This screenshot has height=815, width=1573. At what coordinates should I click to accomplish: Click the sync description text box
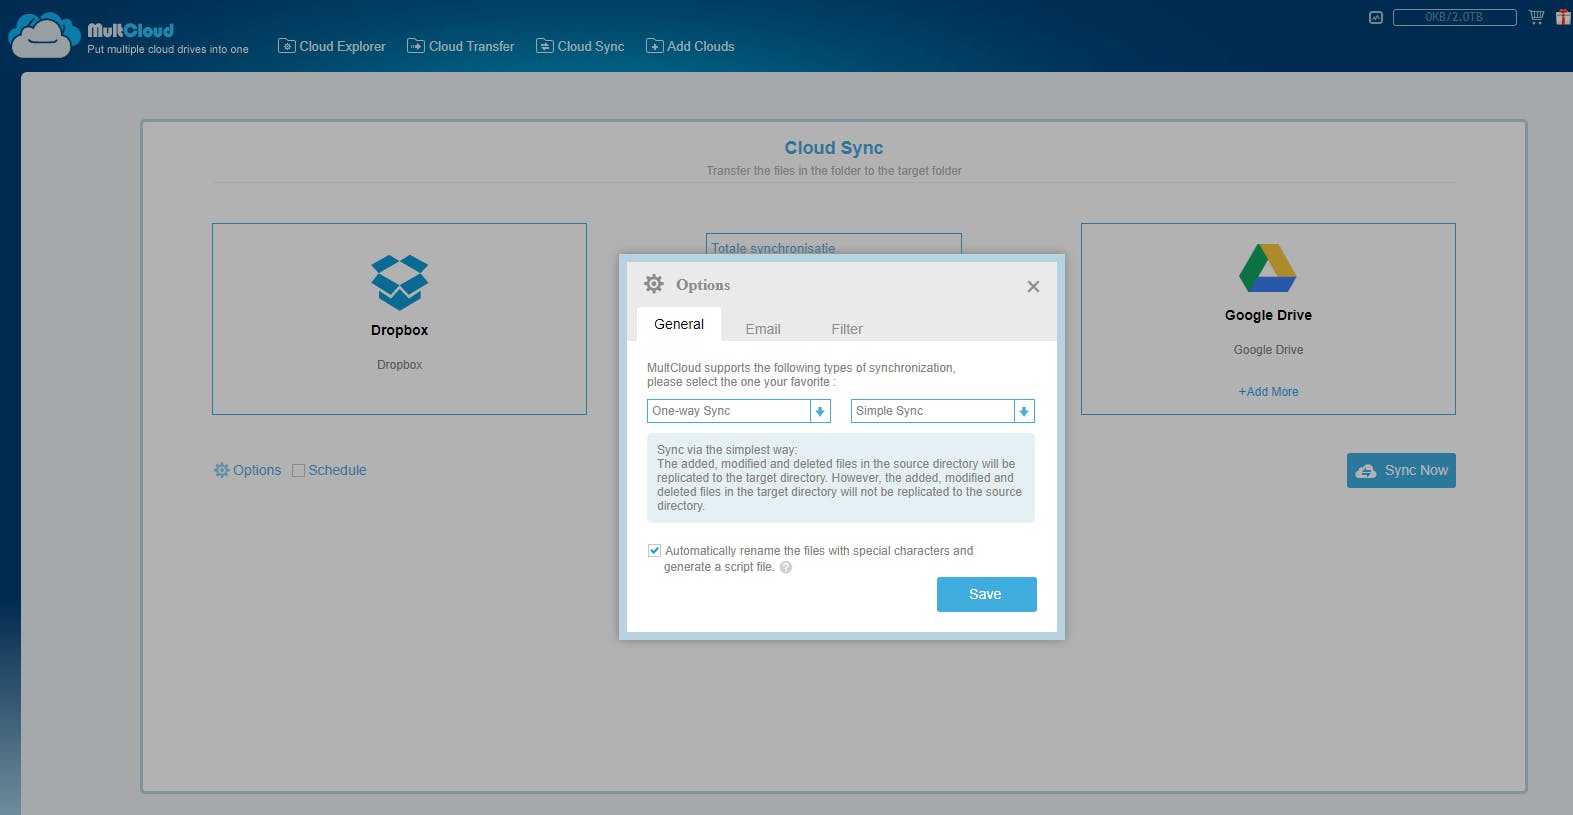841,478
